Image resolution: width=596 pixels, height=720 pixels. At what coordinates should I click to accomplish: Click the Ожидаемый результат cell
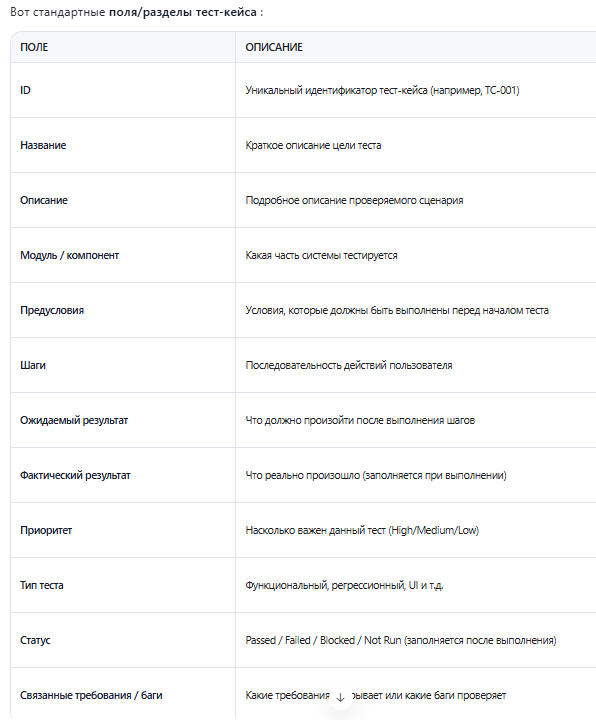[123, 420]
